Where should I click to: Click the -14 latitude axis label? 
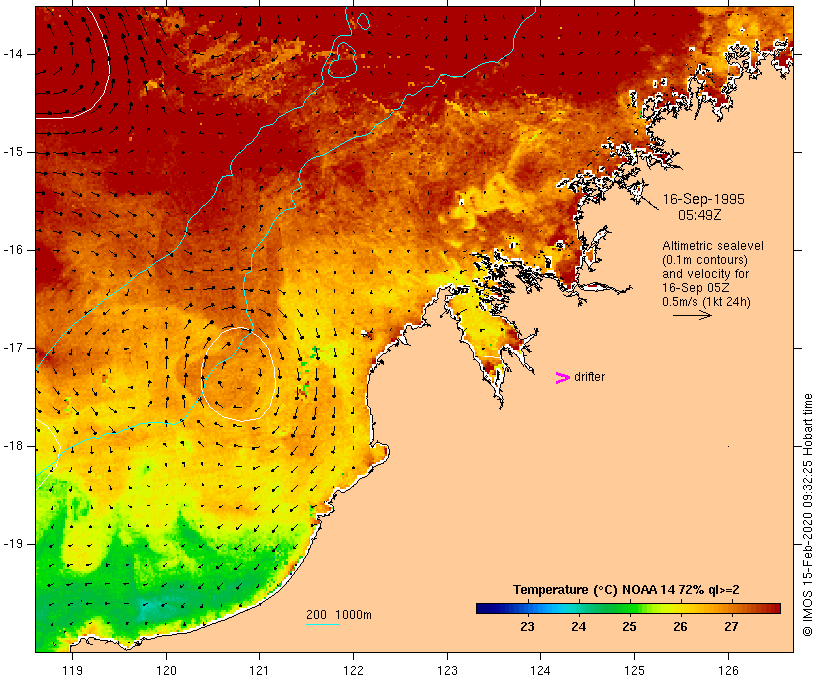(13, 54)
